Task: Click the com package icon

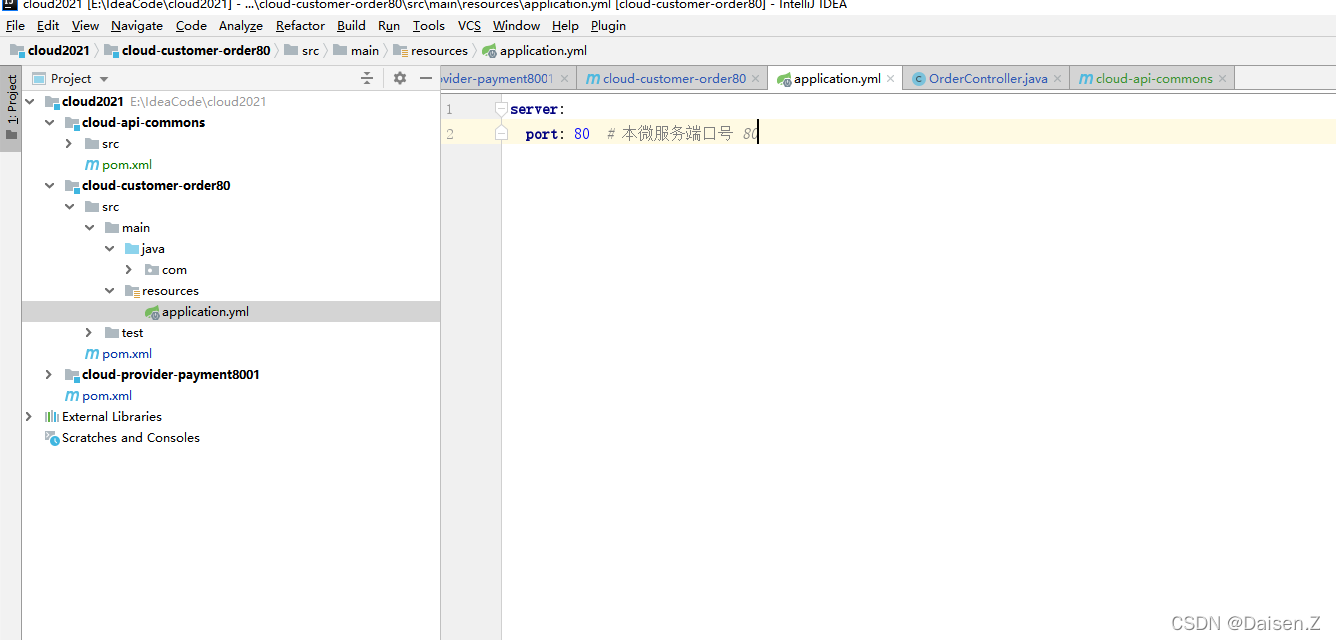Action: [x=152, y=270]
